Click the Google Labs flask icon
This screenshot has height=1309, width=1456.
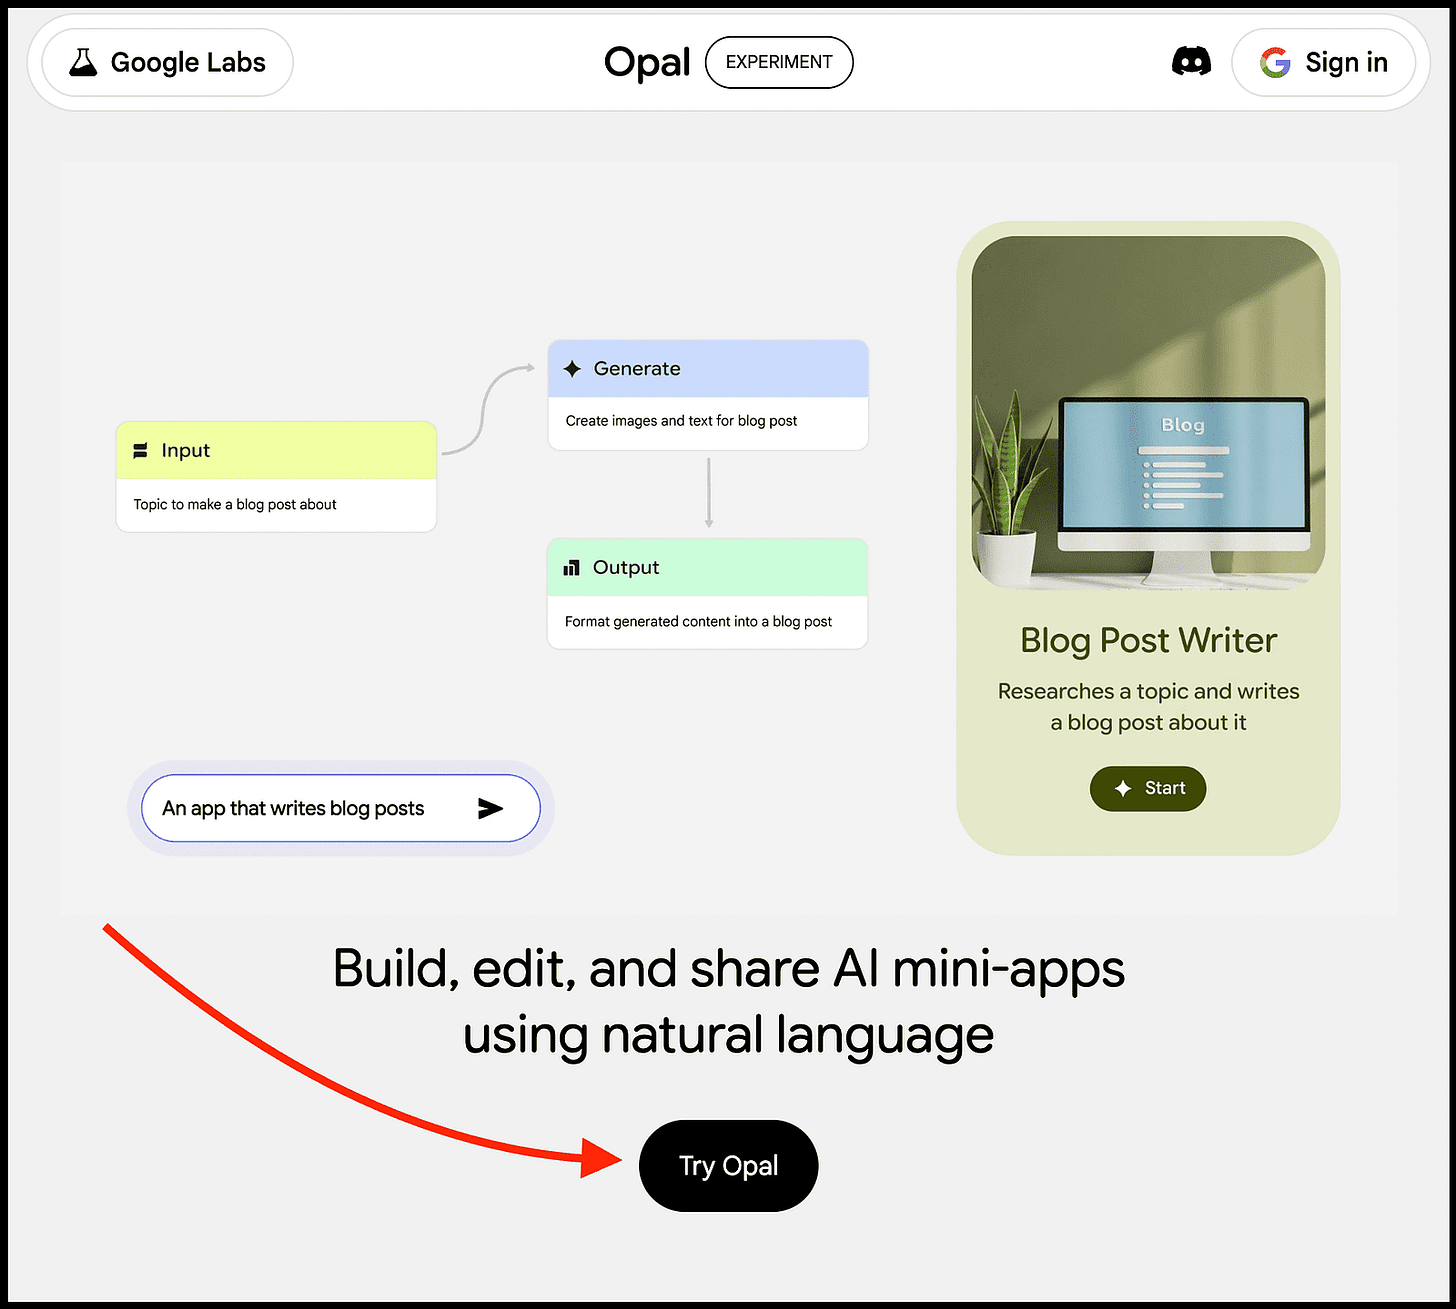click(83, 62)
